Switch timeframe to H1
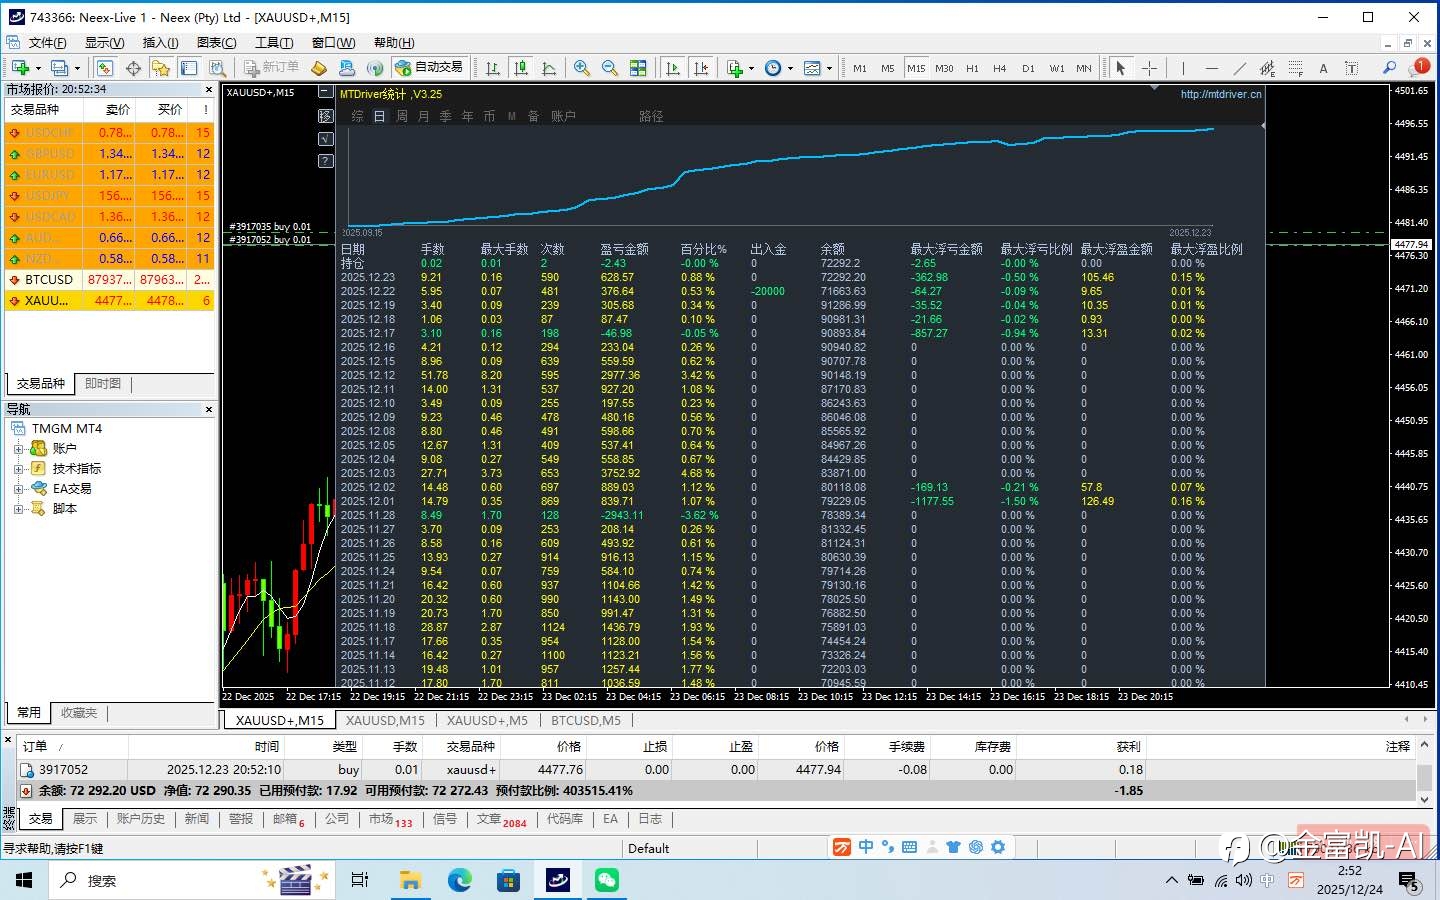The height and width of the screenshot is (900, 1440). (x=972, y=68)
